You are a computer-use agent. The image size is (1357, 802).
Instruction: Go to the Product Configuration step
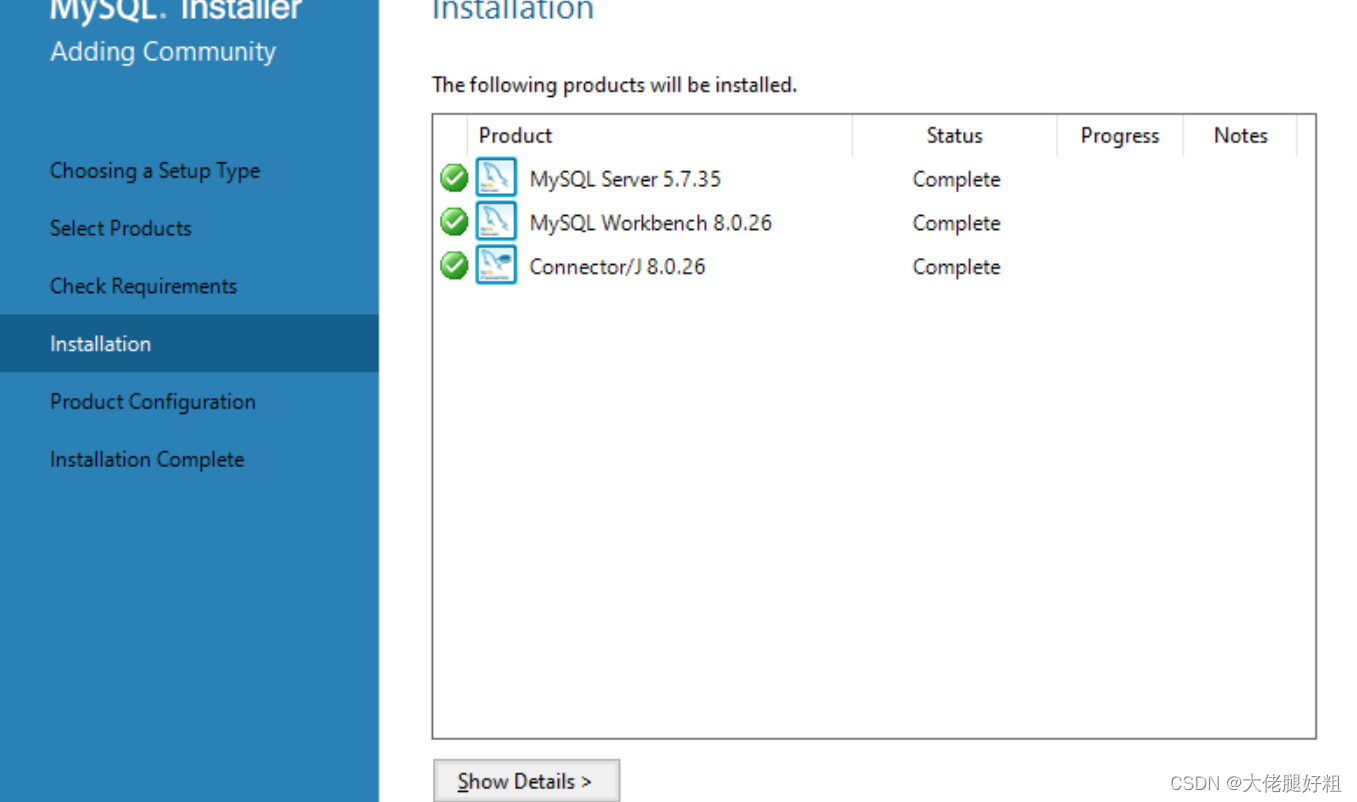[153, 402]
